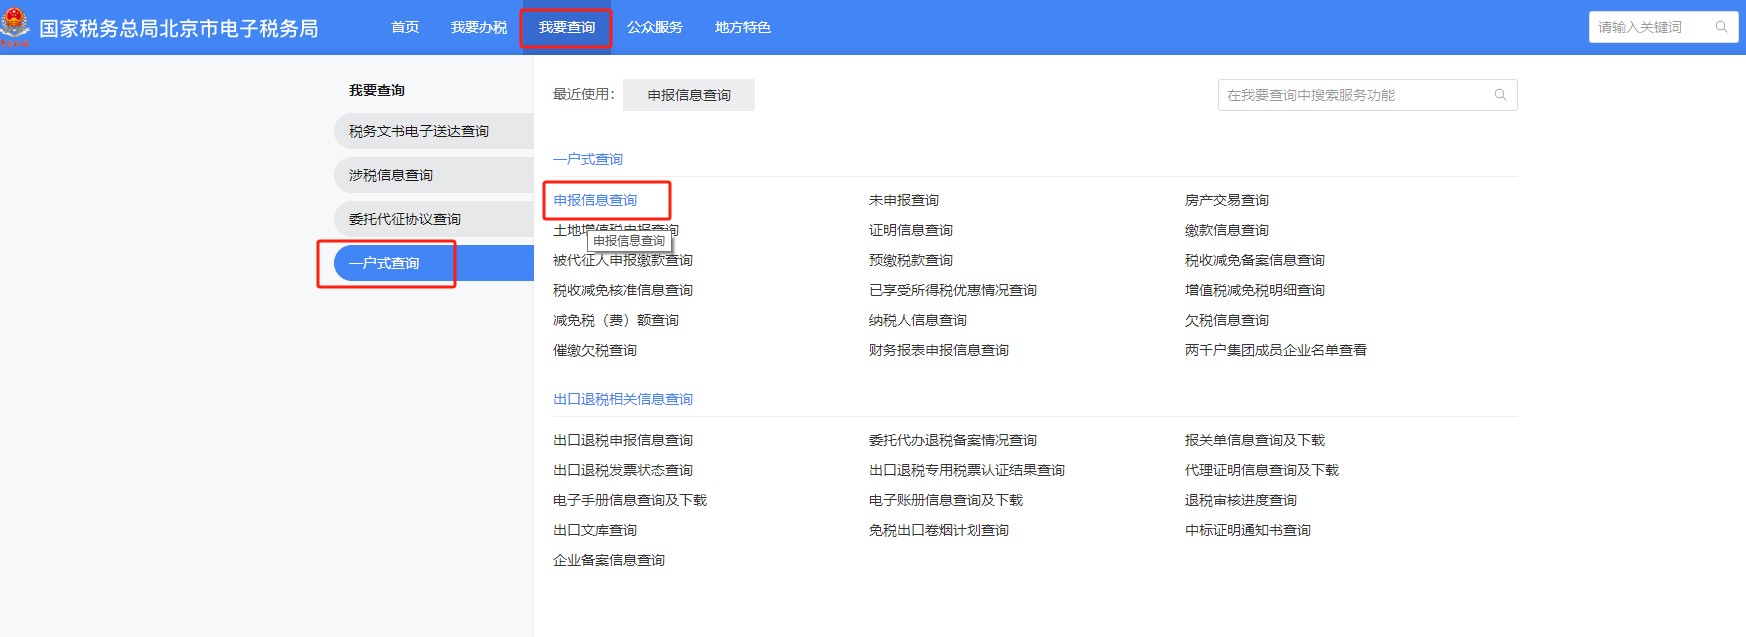Open 出口文库查询 link
The image size is (1746, 637).
(595, 530)
